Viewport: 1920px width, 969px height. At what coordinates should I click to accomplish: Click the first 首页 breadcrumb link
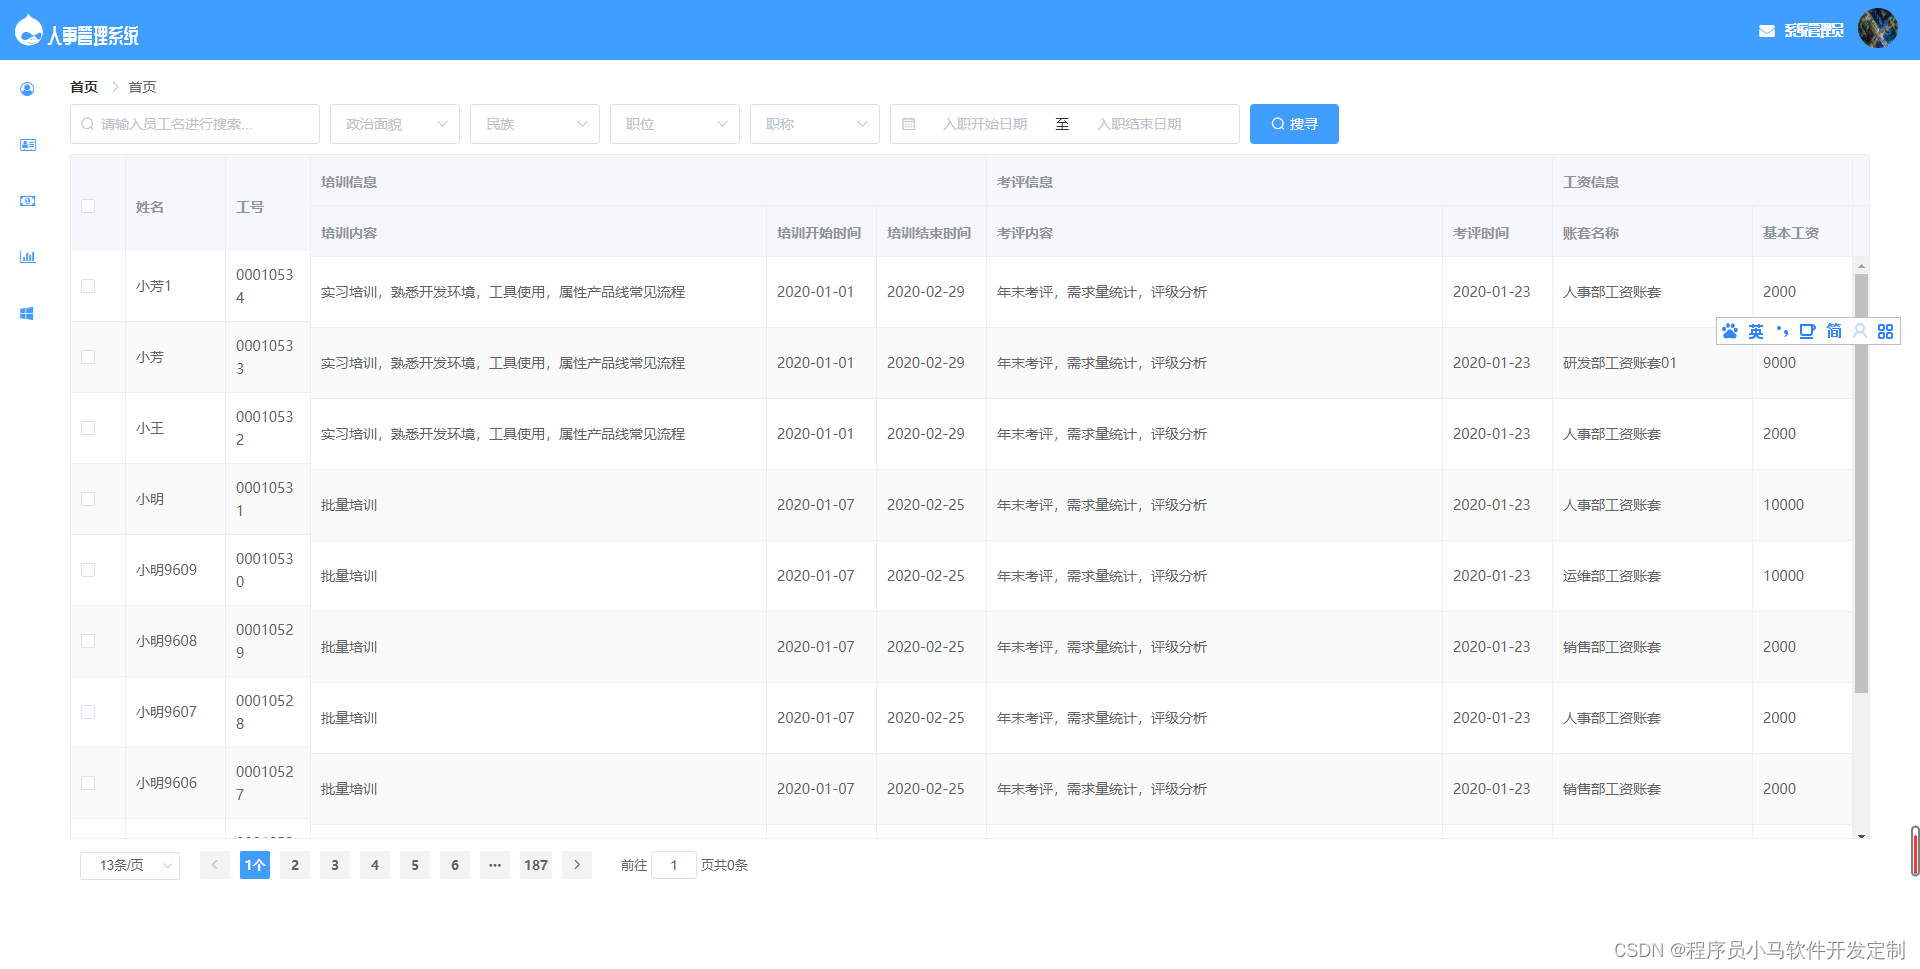coord(84,87)
